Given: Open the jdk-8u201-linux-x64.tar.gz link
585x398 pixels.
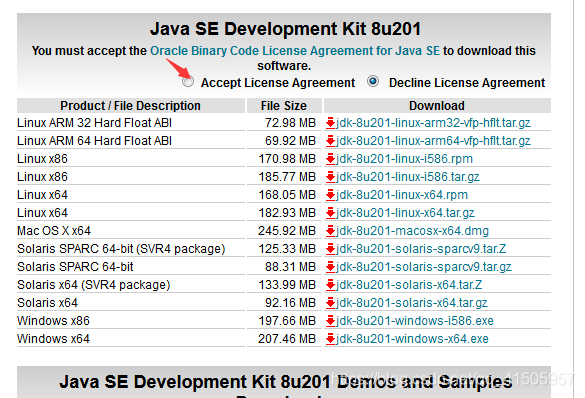Looking at the screenshot, I should coord(405,213).
